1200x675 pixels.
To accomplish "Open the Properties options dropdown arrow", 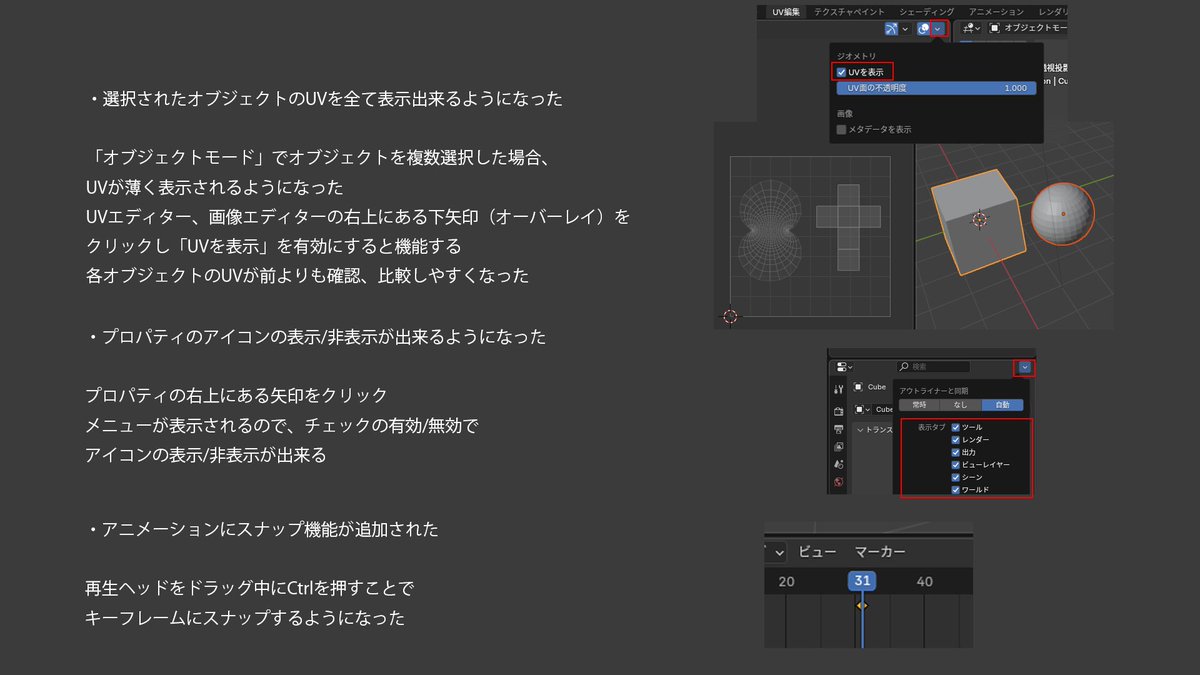I will click(x=1025, y=368).
